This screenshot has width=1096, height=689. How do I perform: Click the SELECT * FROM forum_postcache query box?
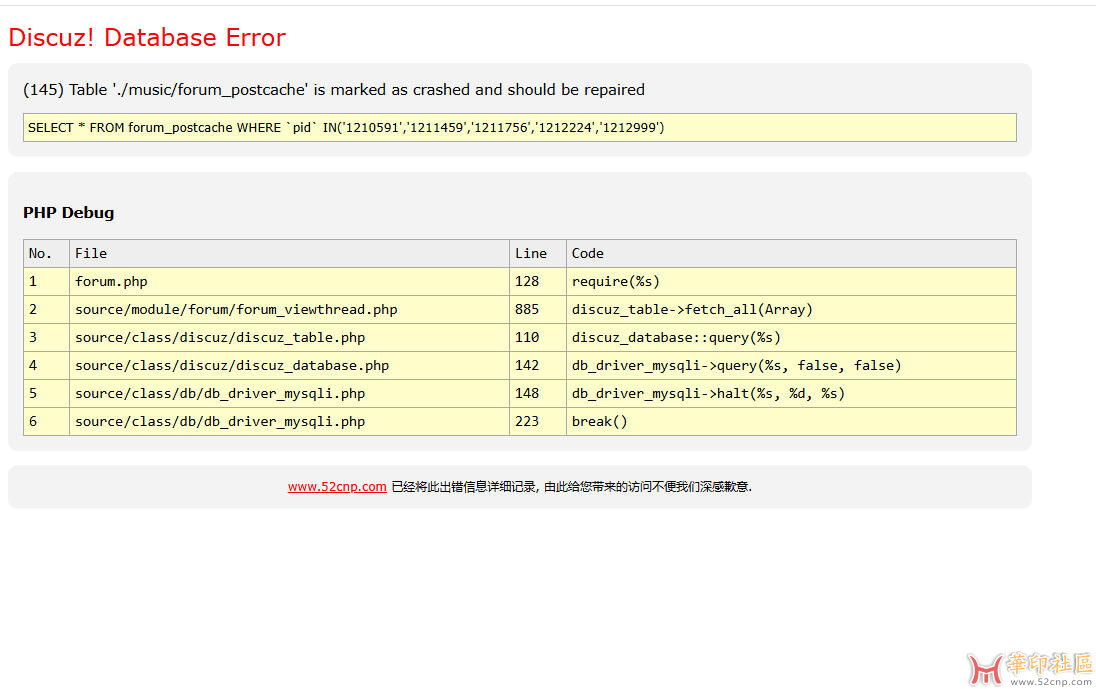point(519,127)
